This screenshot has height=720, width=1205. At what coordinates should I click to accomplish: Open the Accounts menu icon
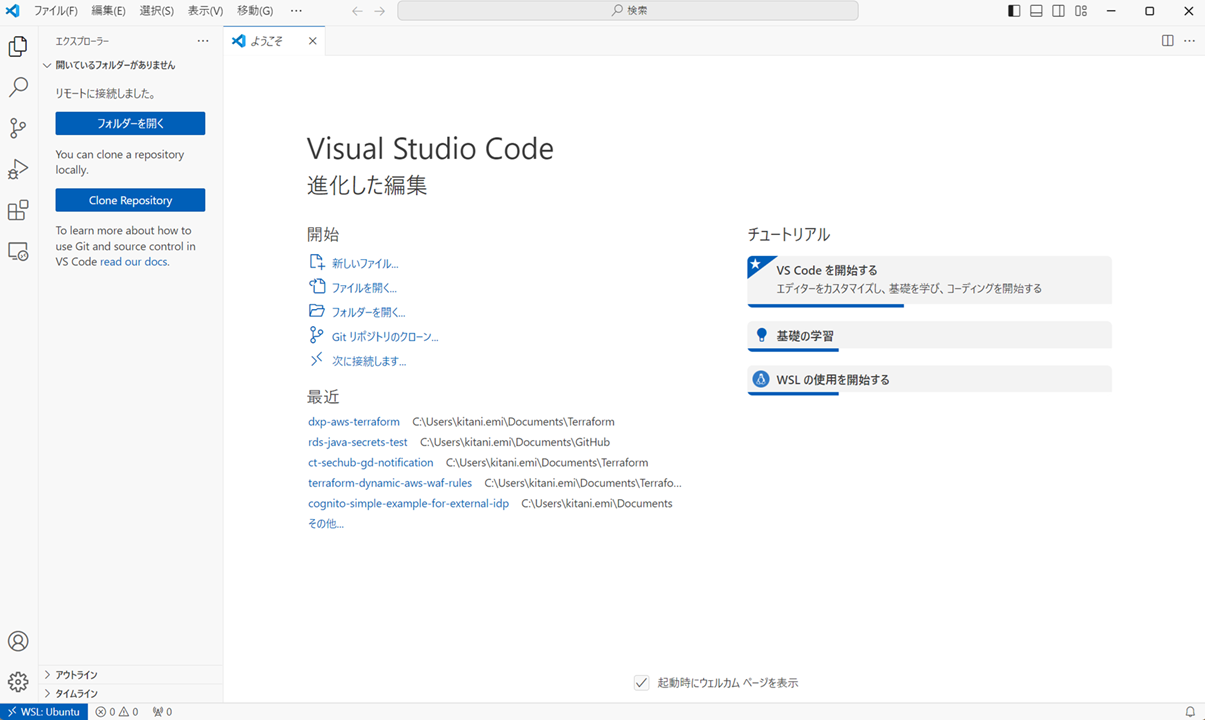pos(18,641)
